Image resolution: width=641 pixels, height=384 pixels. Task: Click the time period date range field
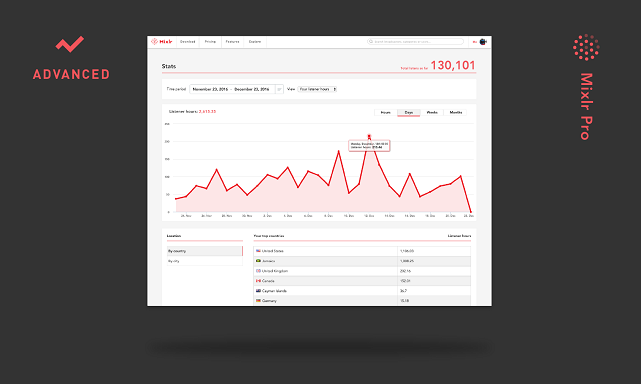[232, 89]
